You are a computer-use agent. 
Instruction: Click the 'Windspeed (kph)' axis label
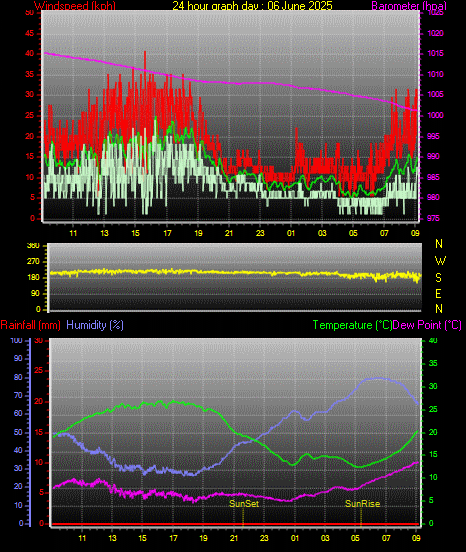point(75,6)
